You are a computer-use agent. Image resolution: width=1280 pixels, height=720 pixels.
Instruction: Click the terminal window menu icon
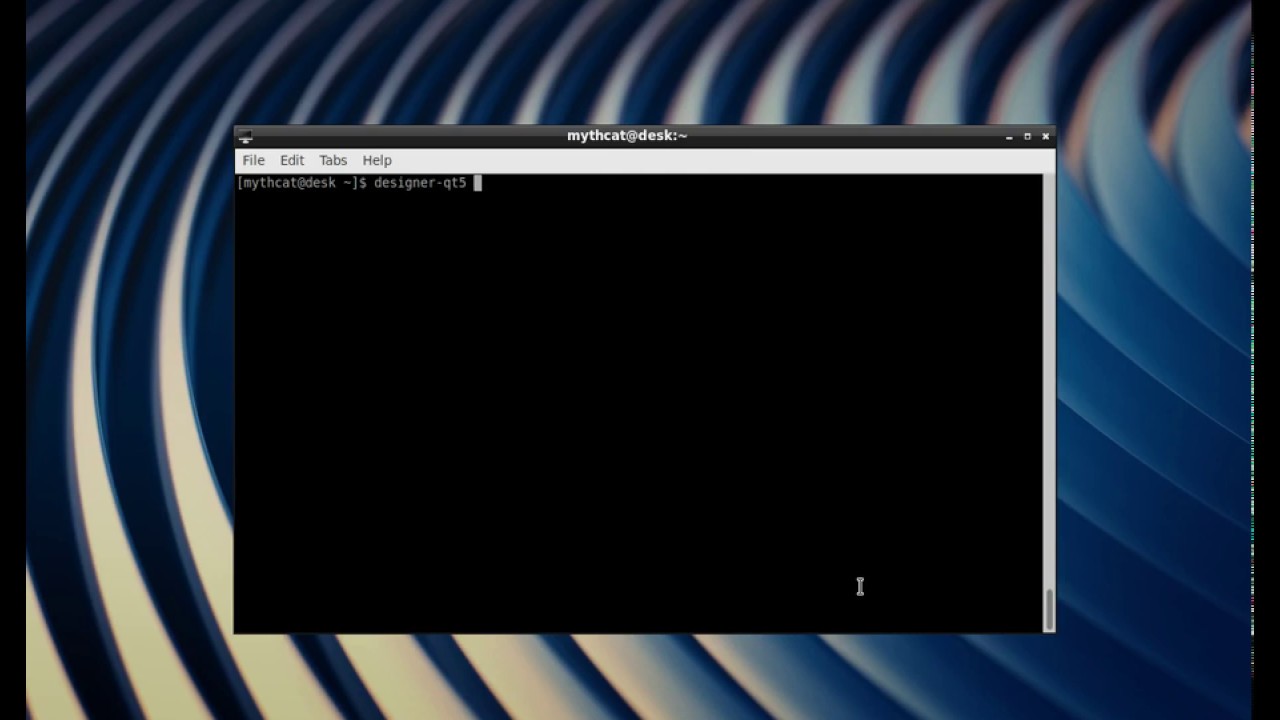tap(245, 136)
